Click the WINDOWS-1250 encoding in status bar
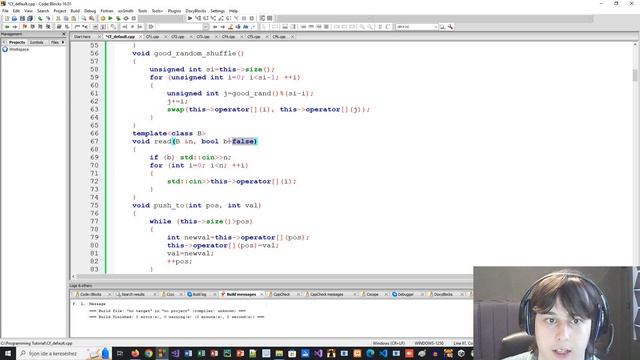This screenshot has width=640, height=360. (x=429, y=343)
